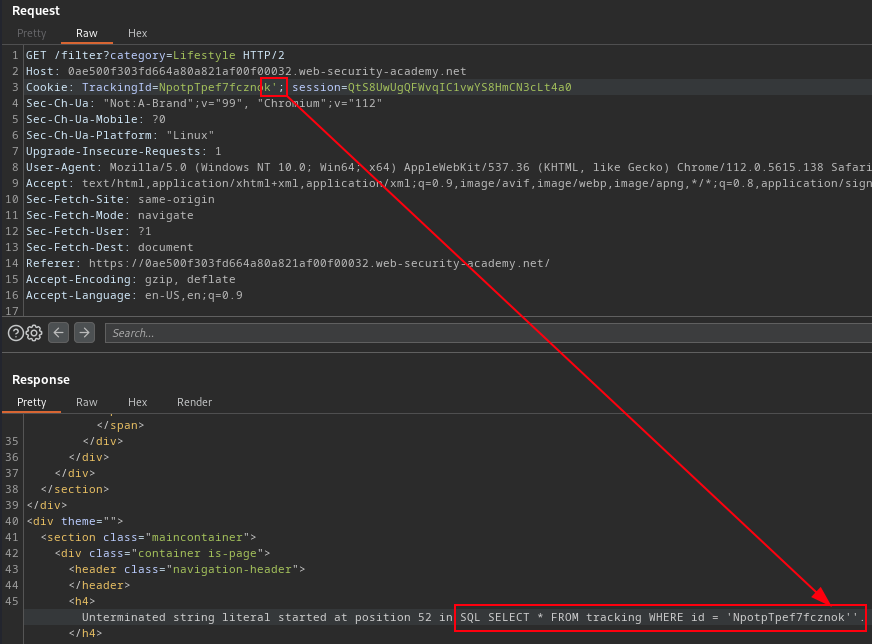Viewport: 872px width, 644px height.
Task: Switch Request view to Pretty tab
Action: click(32, 33)
